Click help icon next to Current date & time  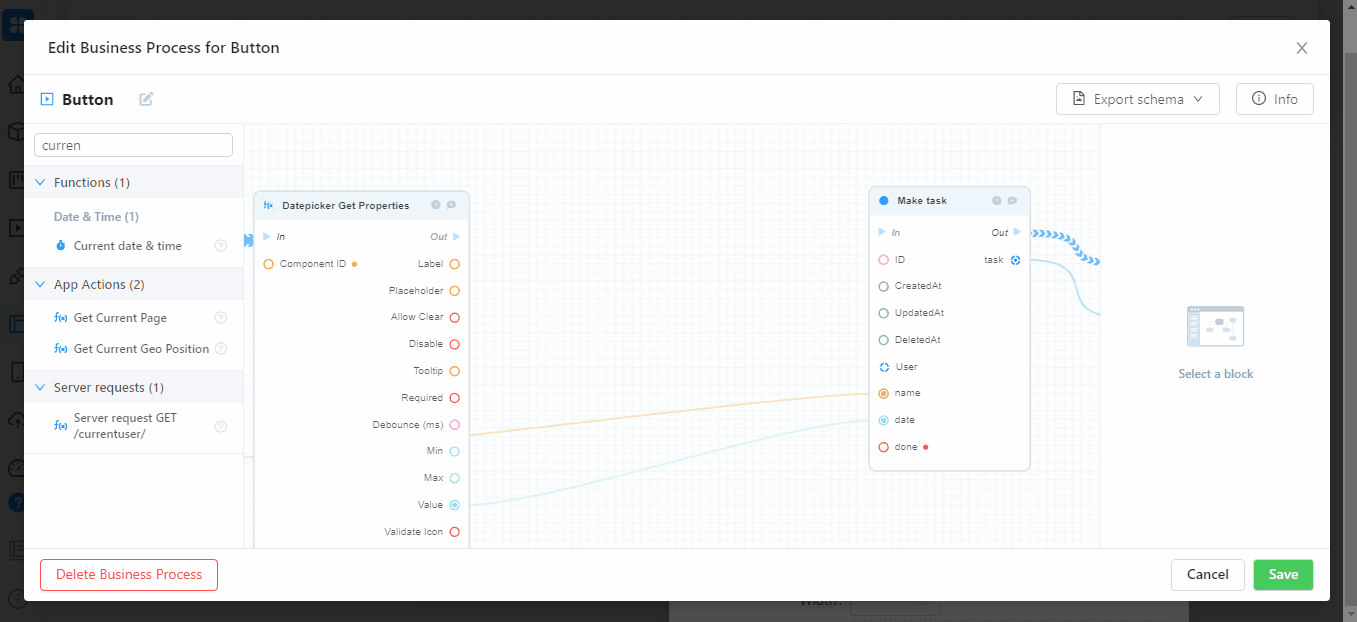pyautogui.click(x=221, y=246)
